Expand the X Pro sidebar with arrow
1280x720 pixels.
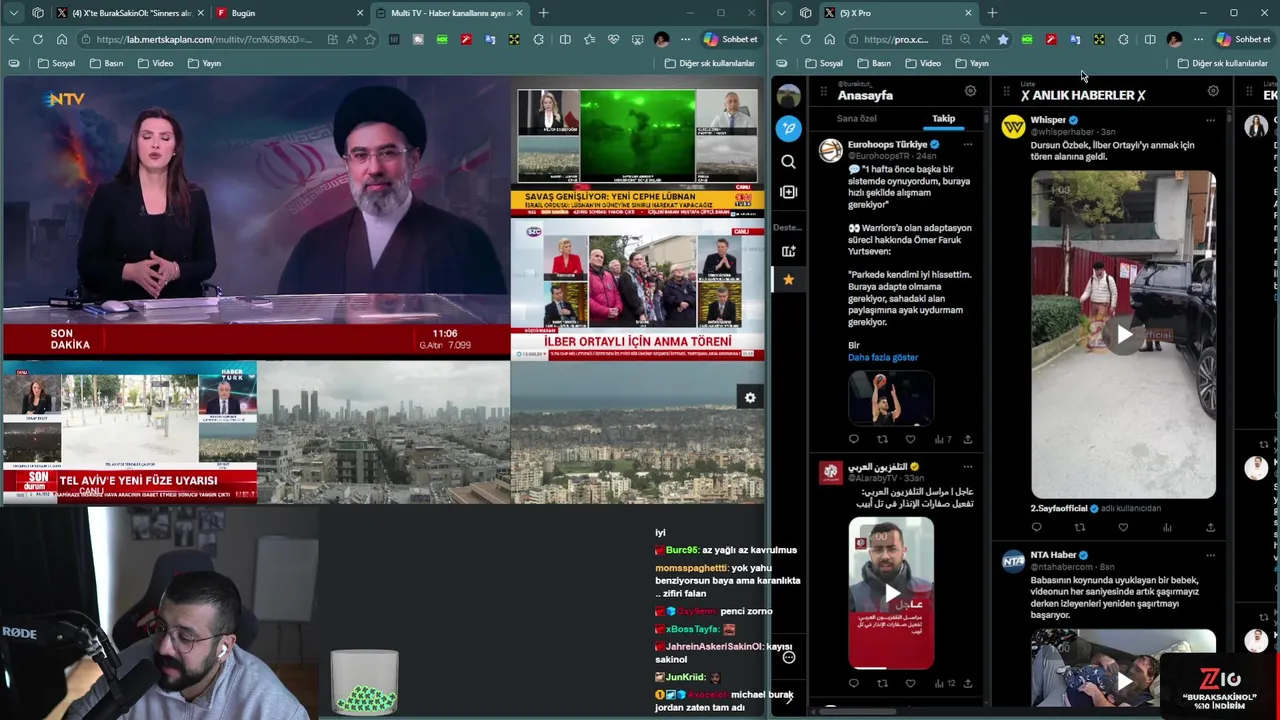point(789,698)
